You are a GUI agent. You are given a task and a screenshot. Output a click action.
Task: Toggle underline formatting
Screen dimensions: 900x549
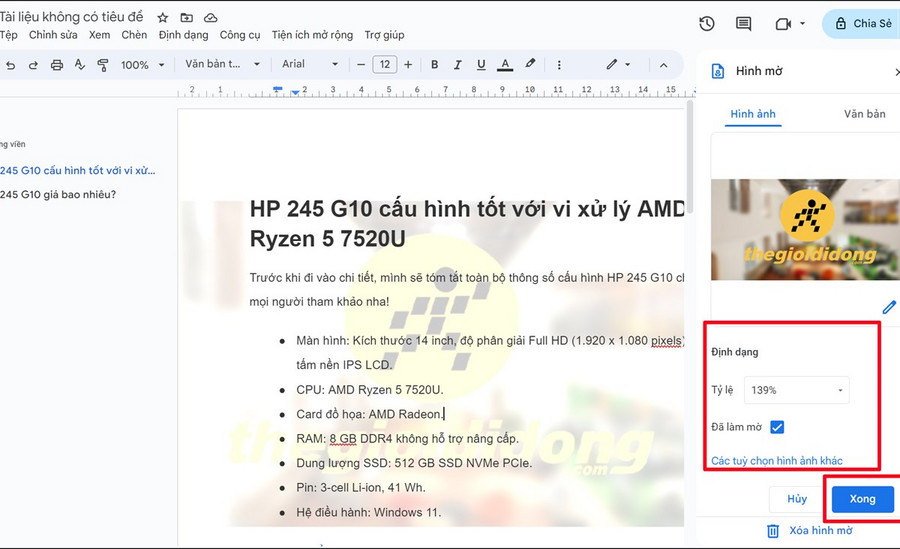[481, 64]
